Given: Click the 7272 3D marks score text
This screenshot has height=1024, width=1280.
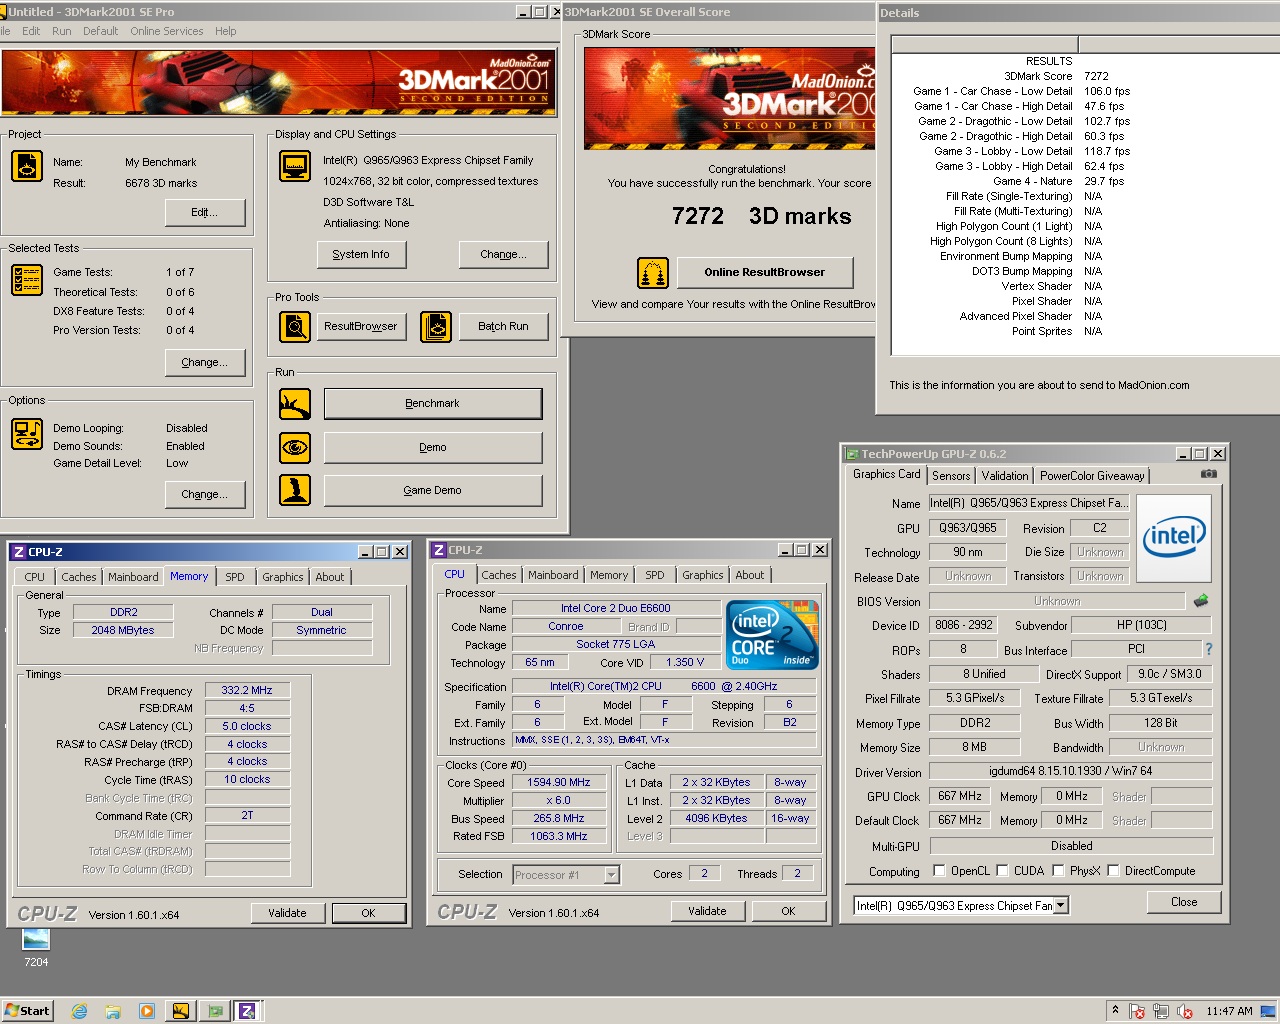Looking at the screenshot, I should click(x=762, y=216).
